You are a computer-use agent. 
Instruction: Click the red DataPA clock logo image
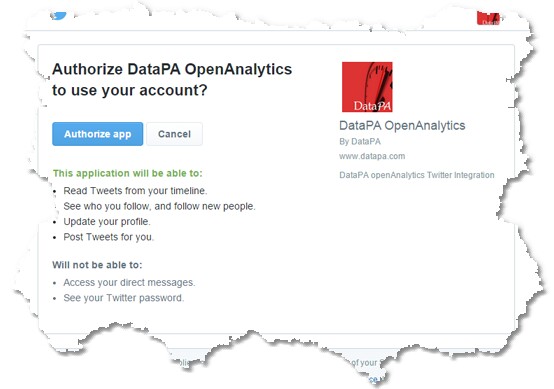click(367, 87)
